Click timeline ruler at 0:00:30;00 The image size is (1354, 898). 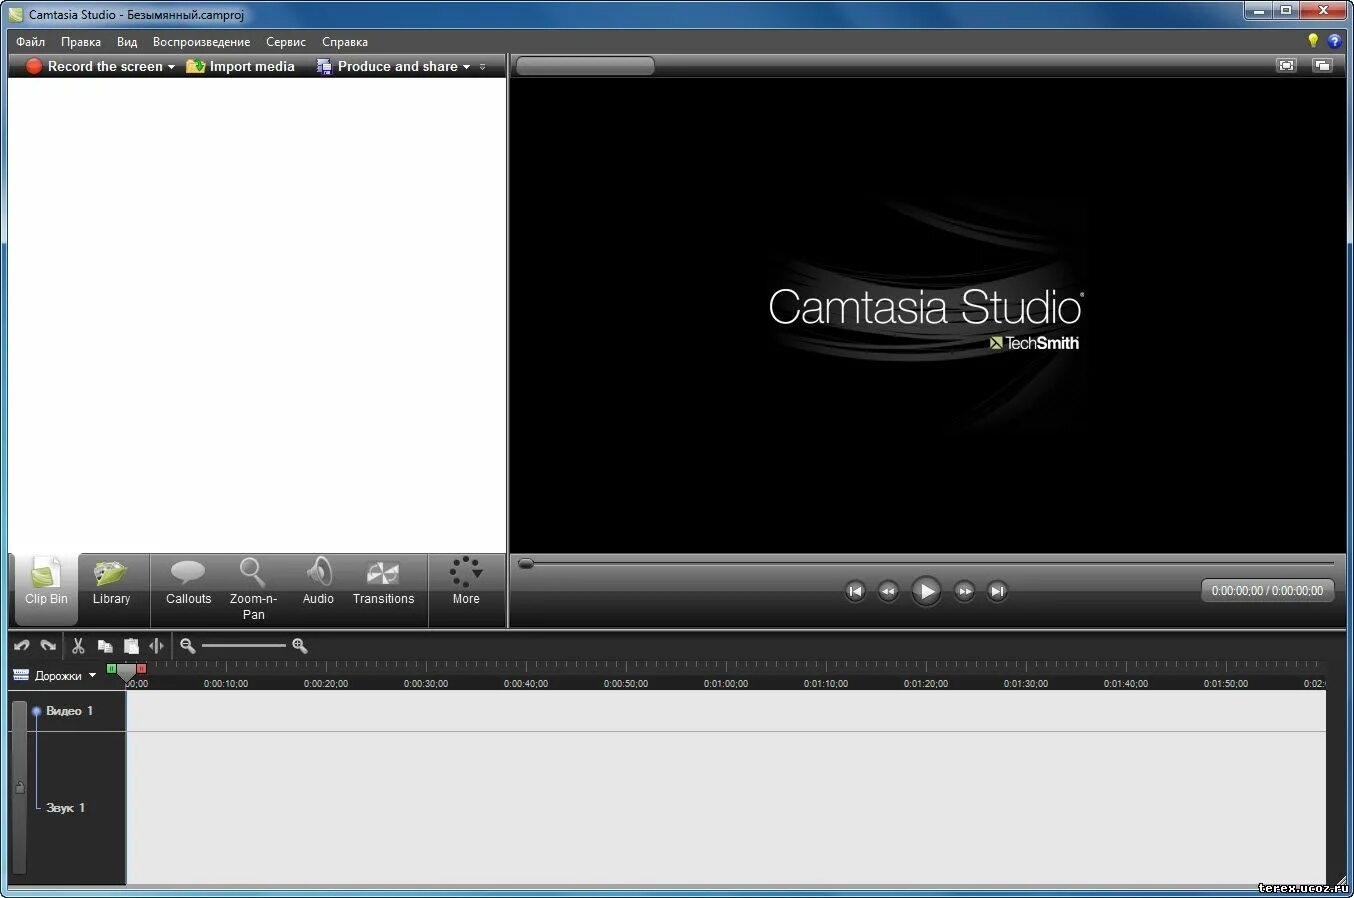[426, 684]
